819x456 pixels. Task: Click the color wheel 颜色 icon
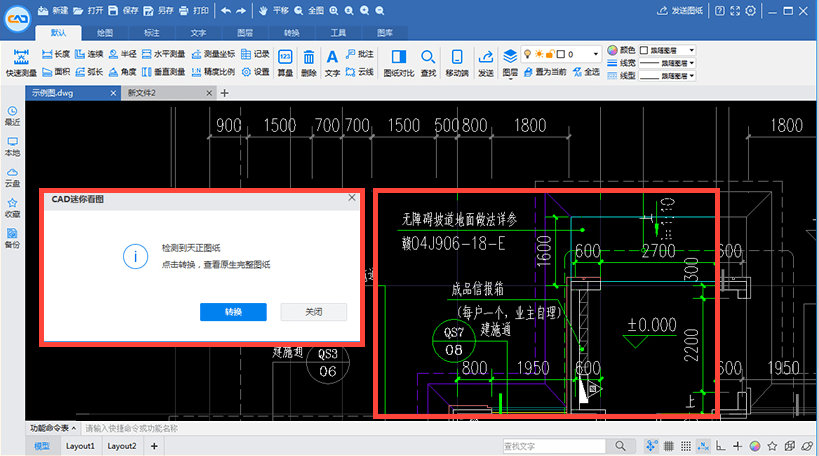613,50
